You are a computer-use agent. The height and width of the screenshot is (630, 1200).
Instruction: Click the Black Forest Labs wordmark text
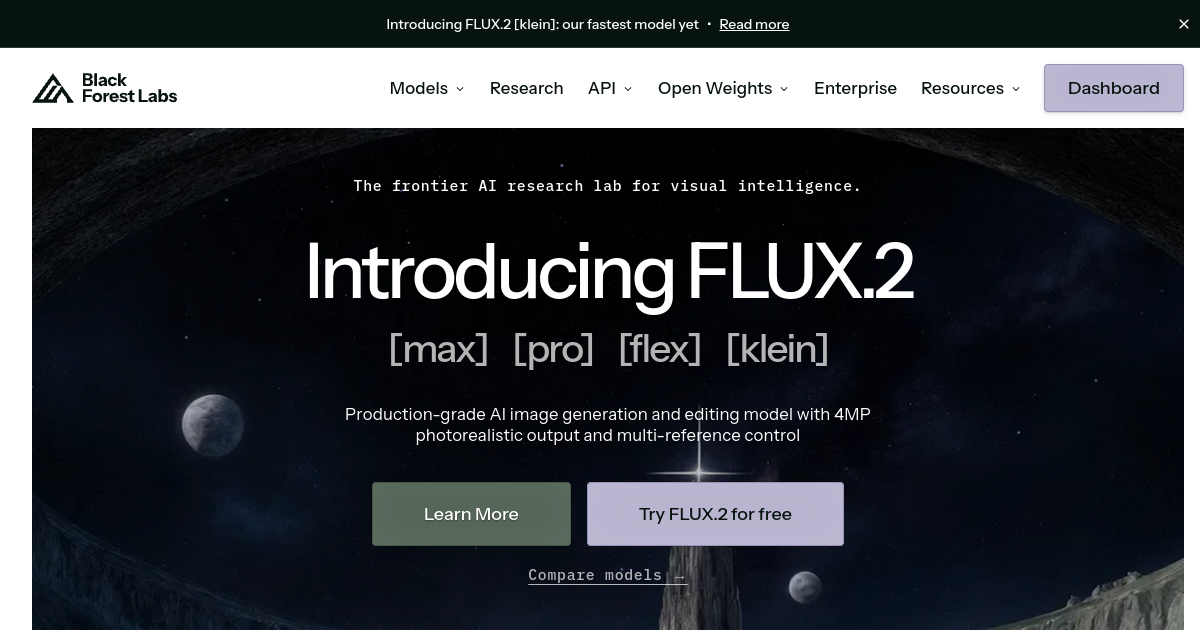(x=129, y=88)
